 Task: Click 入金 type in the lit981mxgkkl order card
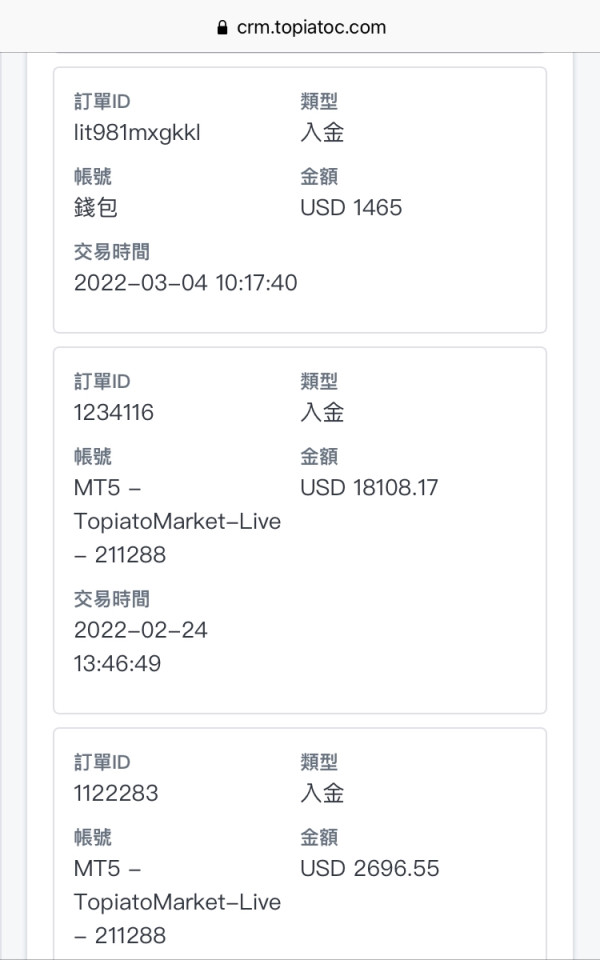click(322, 132)
